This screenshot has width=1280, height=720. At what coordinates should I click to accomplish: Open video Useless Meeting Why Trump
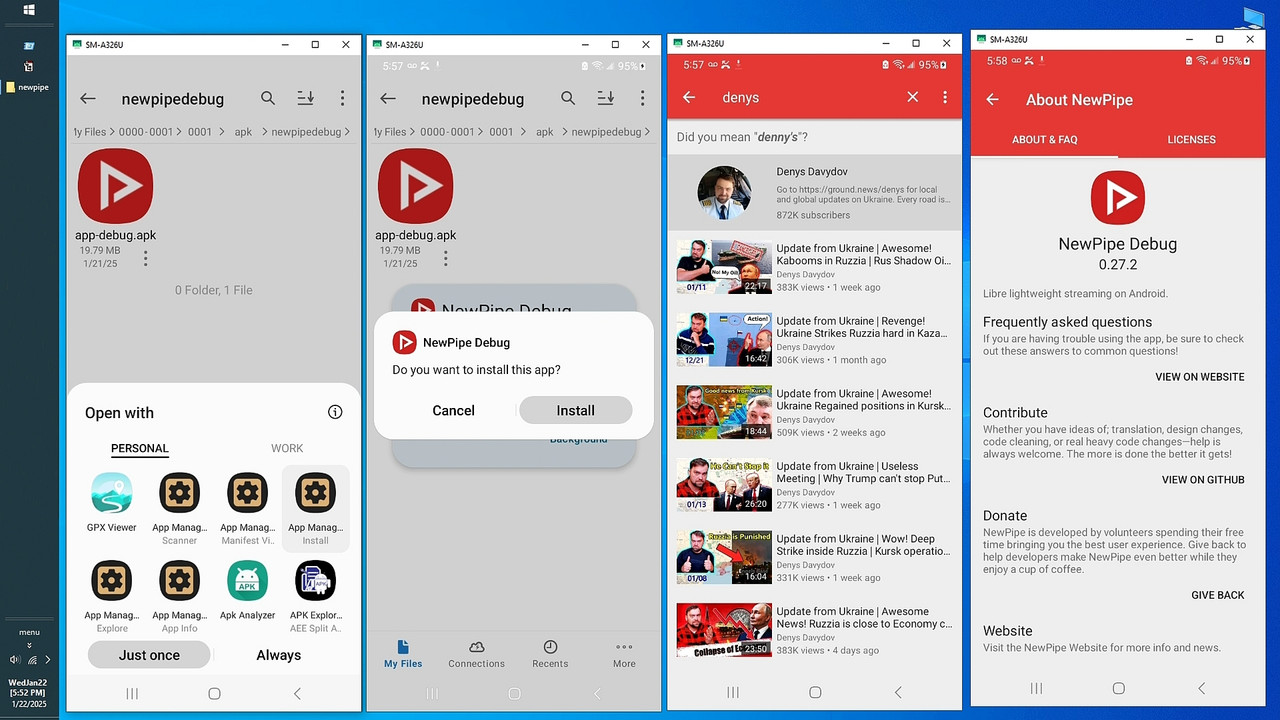pos(814,485)
